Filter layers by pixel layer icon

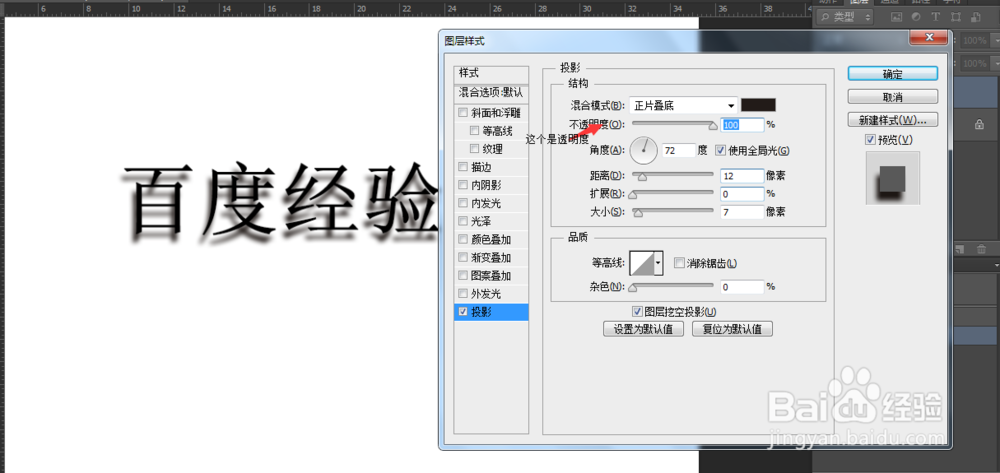897,17
